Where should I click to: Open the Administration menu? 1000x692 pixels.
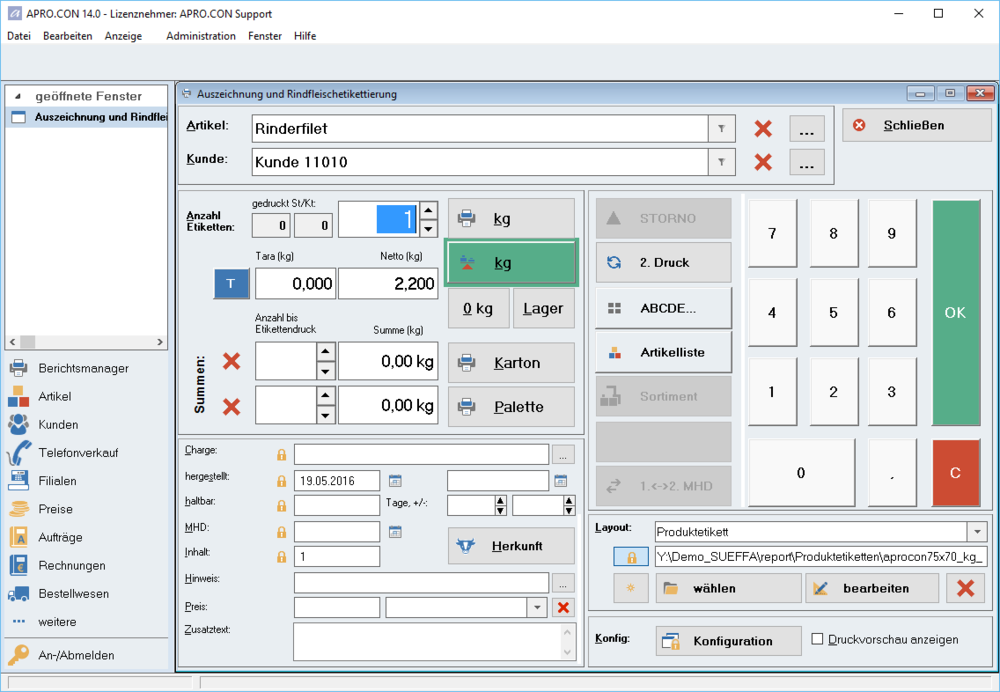[x=200, y=36]
